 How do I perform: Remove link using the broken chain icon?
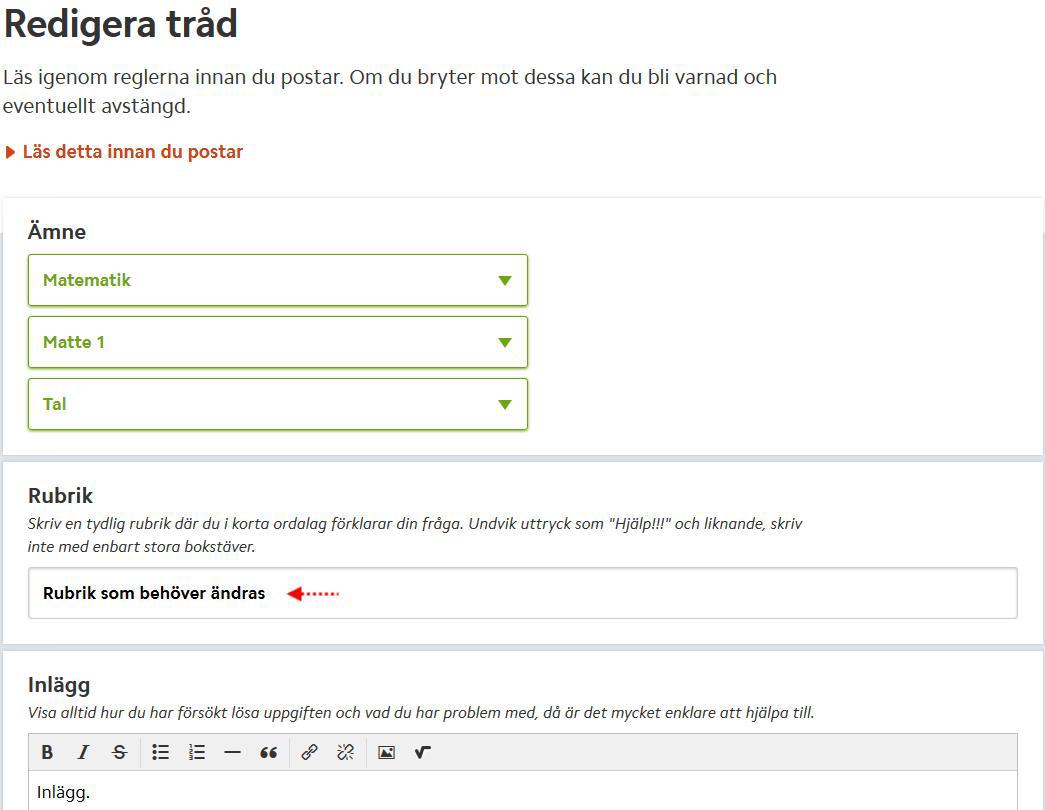(x=346, y=752)
